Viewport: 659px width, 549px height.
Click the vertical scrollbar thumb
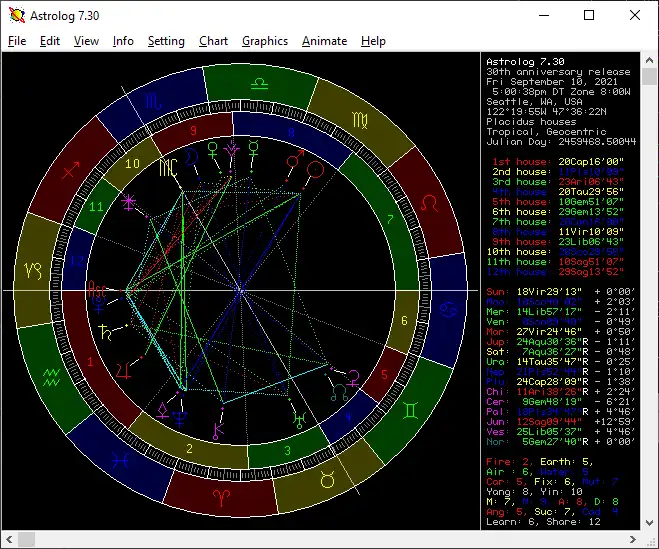(649, 77)
